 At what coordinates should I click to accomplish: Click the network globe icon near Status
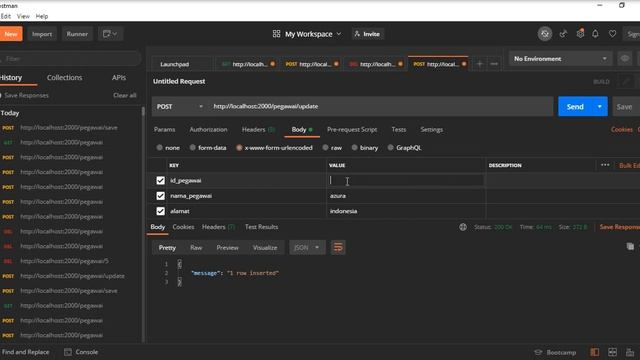click(463, 227)
